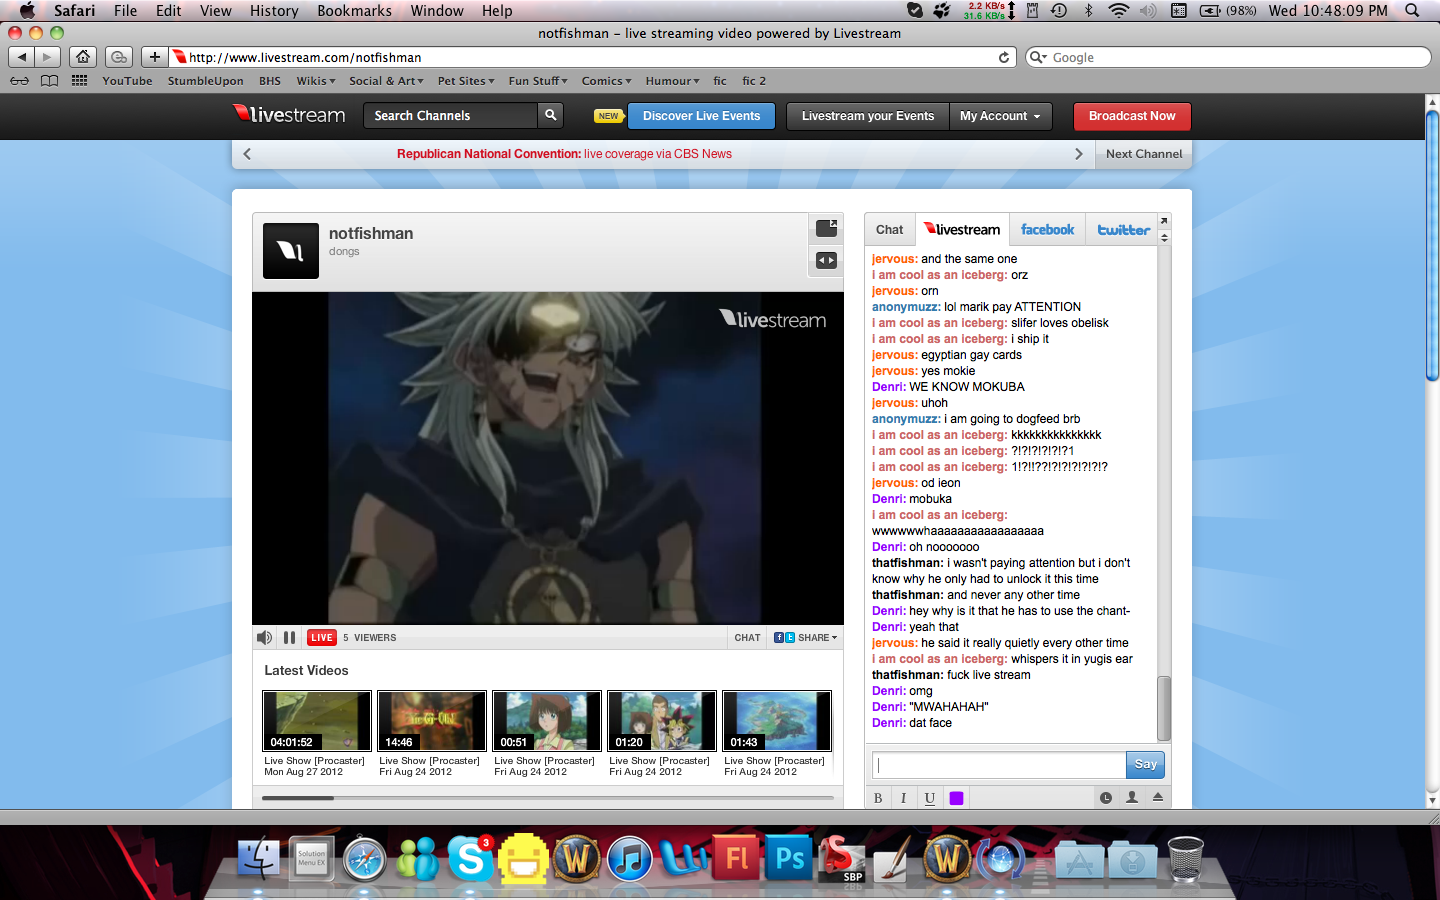Click the chat eject icon

point(1158,797)
